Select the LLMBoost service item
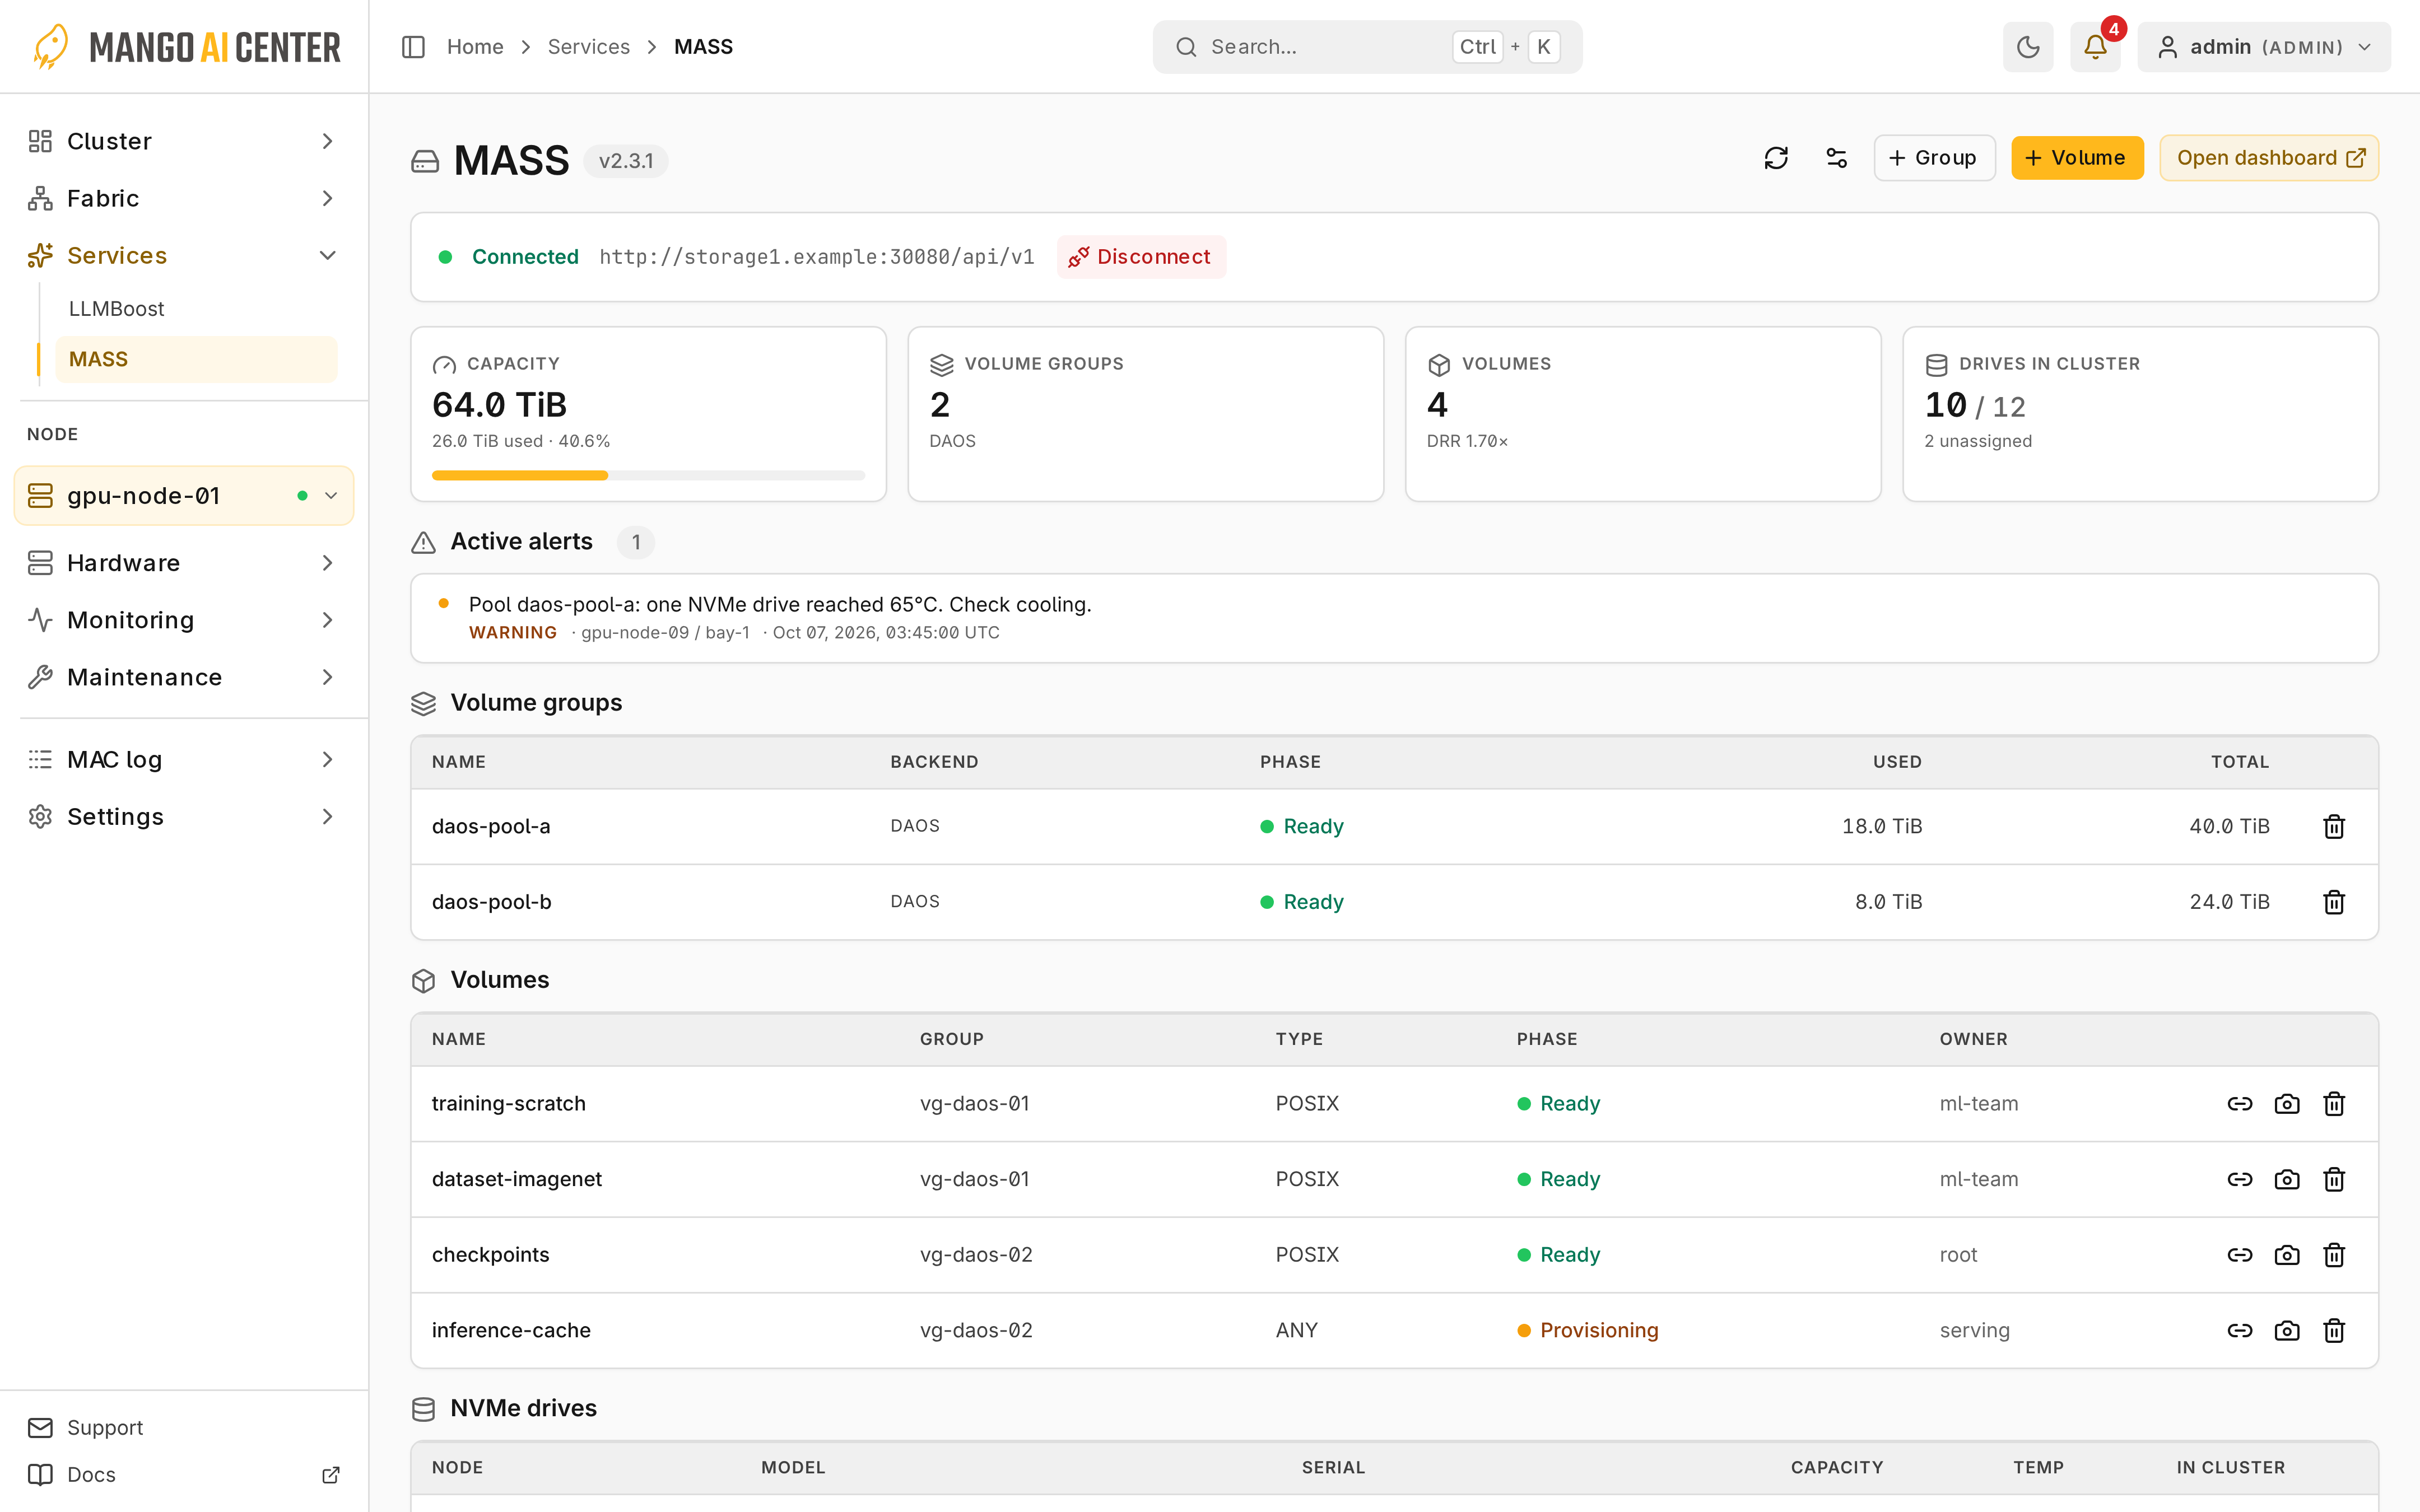Image resolution: width=2420 pixels, height=1512 pixels. click(196, 309)
